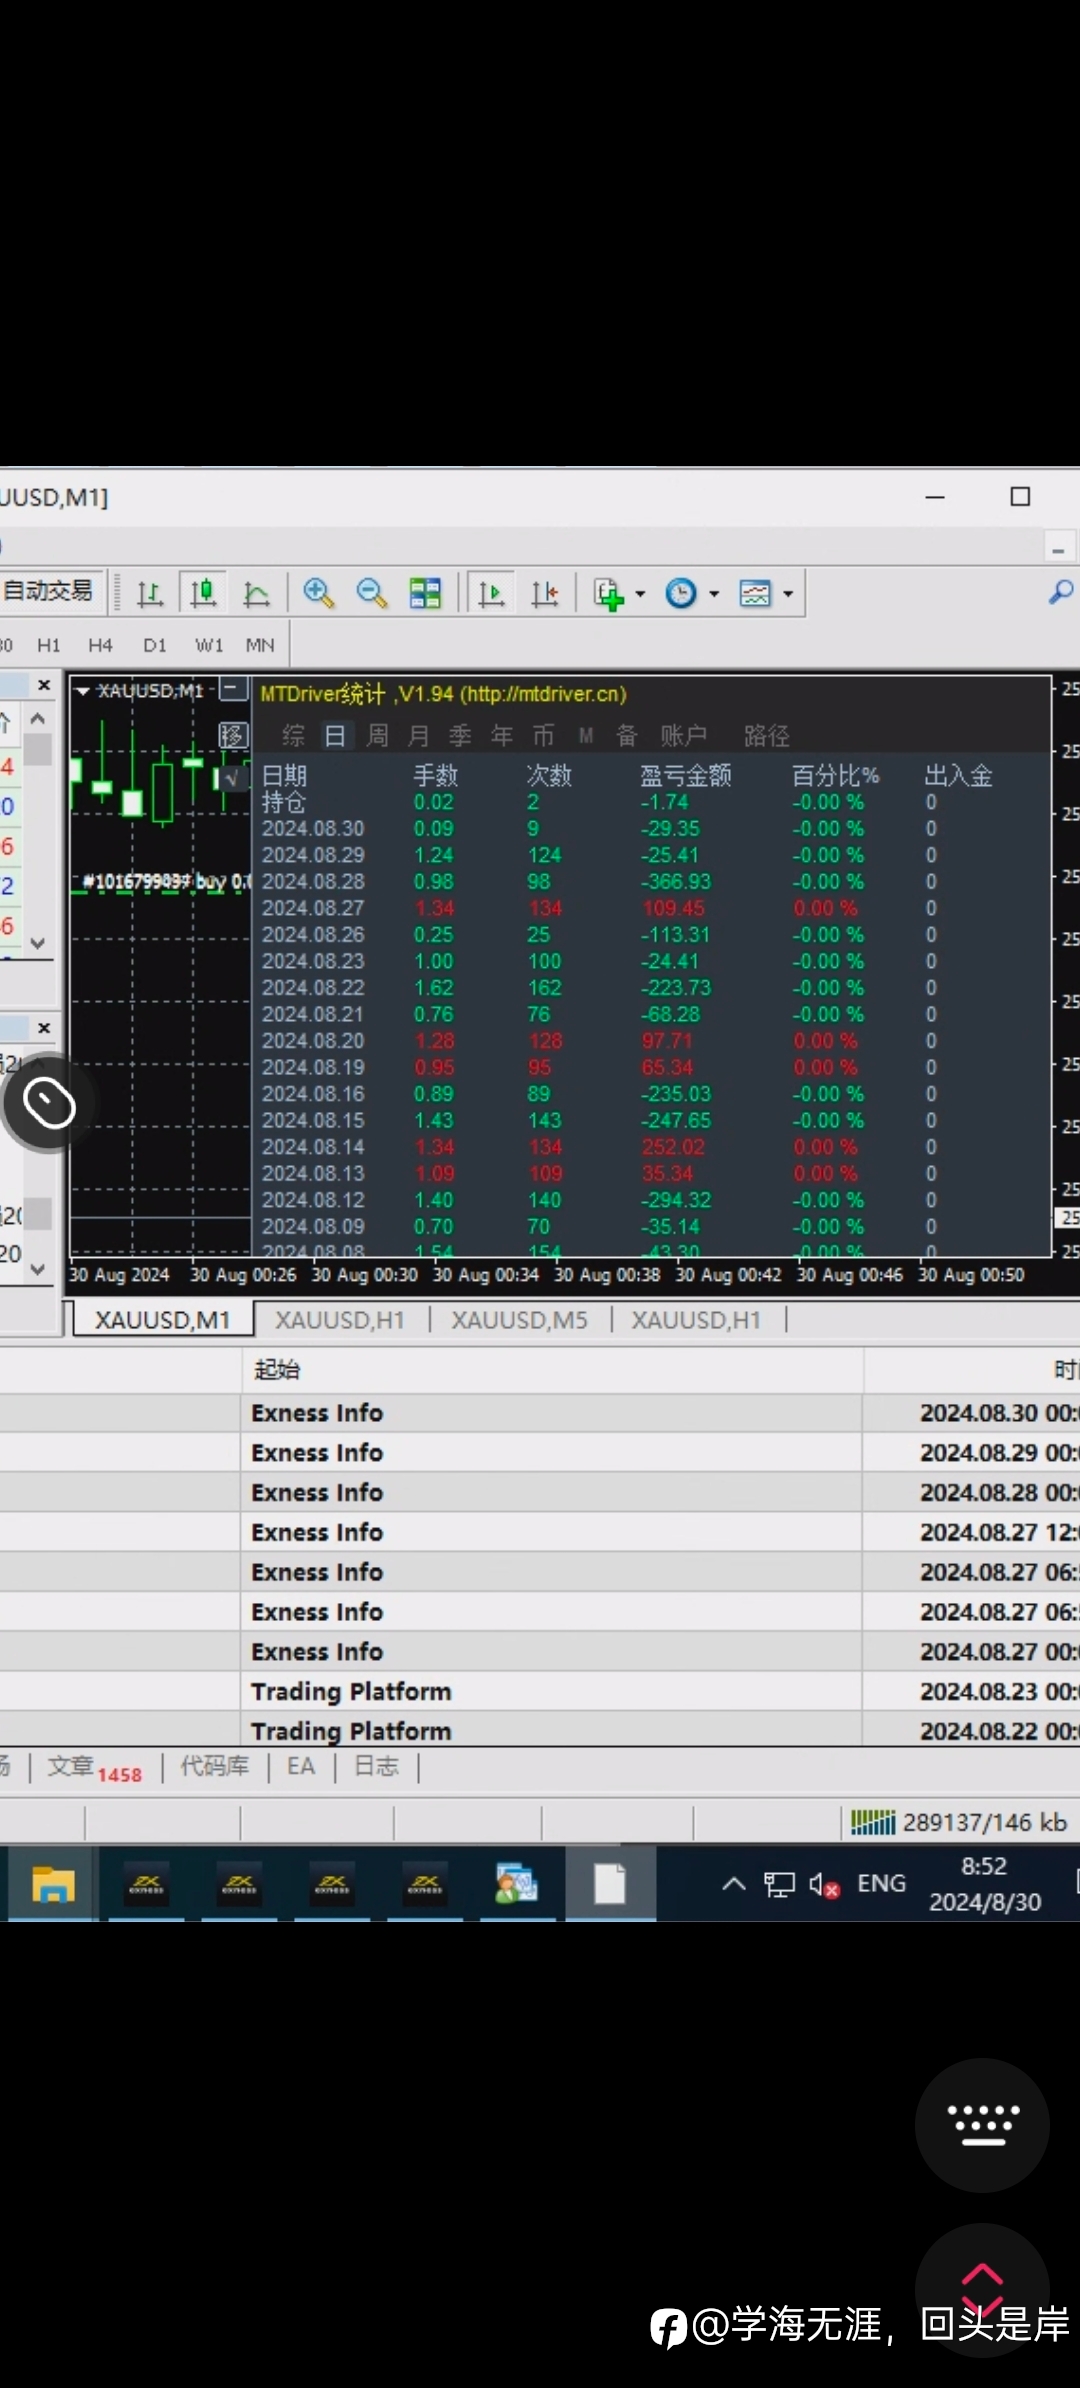Switch to the XAUUSD,M1 chart tab
Image resolution: width=1080 pixels, height=2388 pixels.
(x=162, y=1320)
